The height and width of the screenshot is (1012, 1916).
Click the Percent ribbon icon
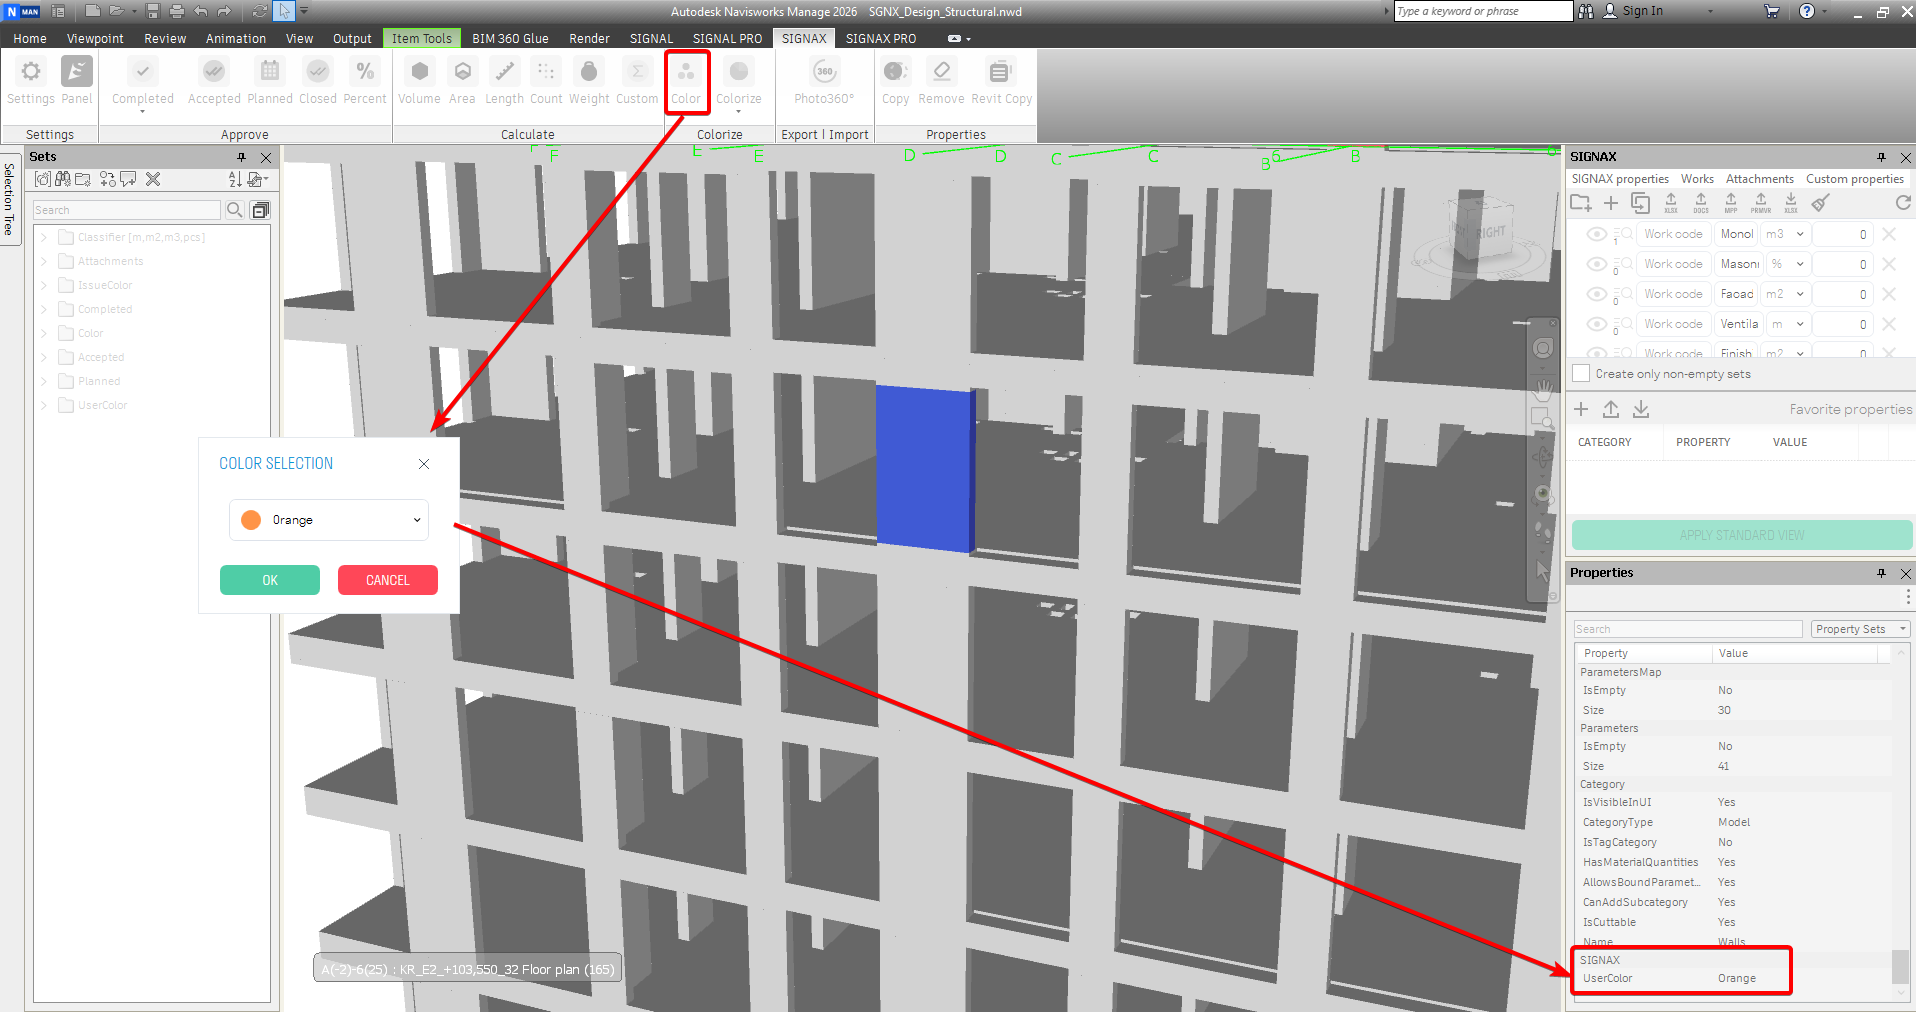coord(365,72)
